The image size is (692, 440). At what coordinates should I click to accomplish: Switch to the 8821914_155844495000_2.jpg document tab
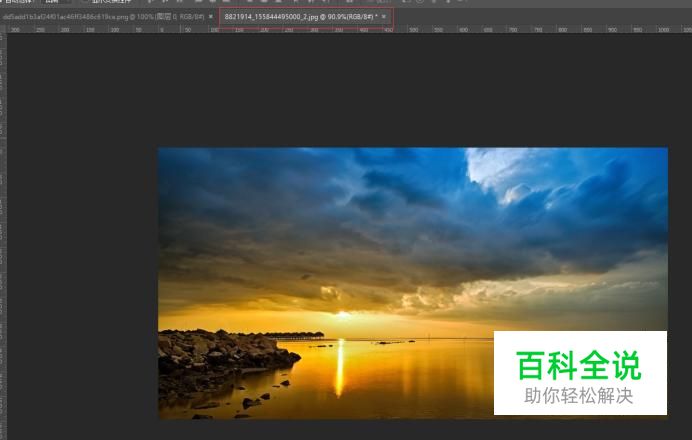coord(301,17)
